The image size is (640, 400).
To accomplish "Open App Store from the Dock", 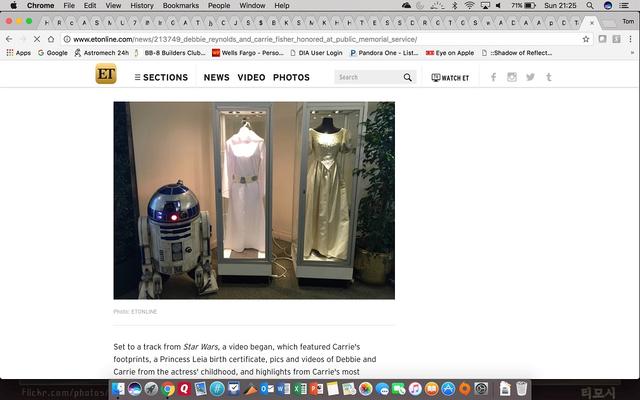I will (448, 389).
